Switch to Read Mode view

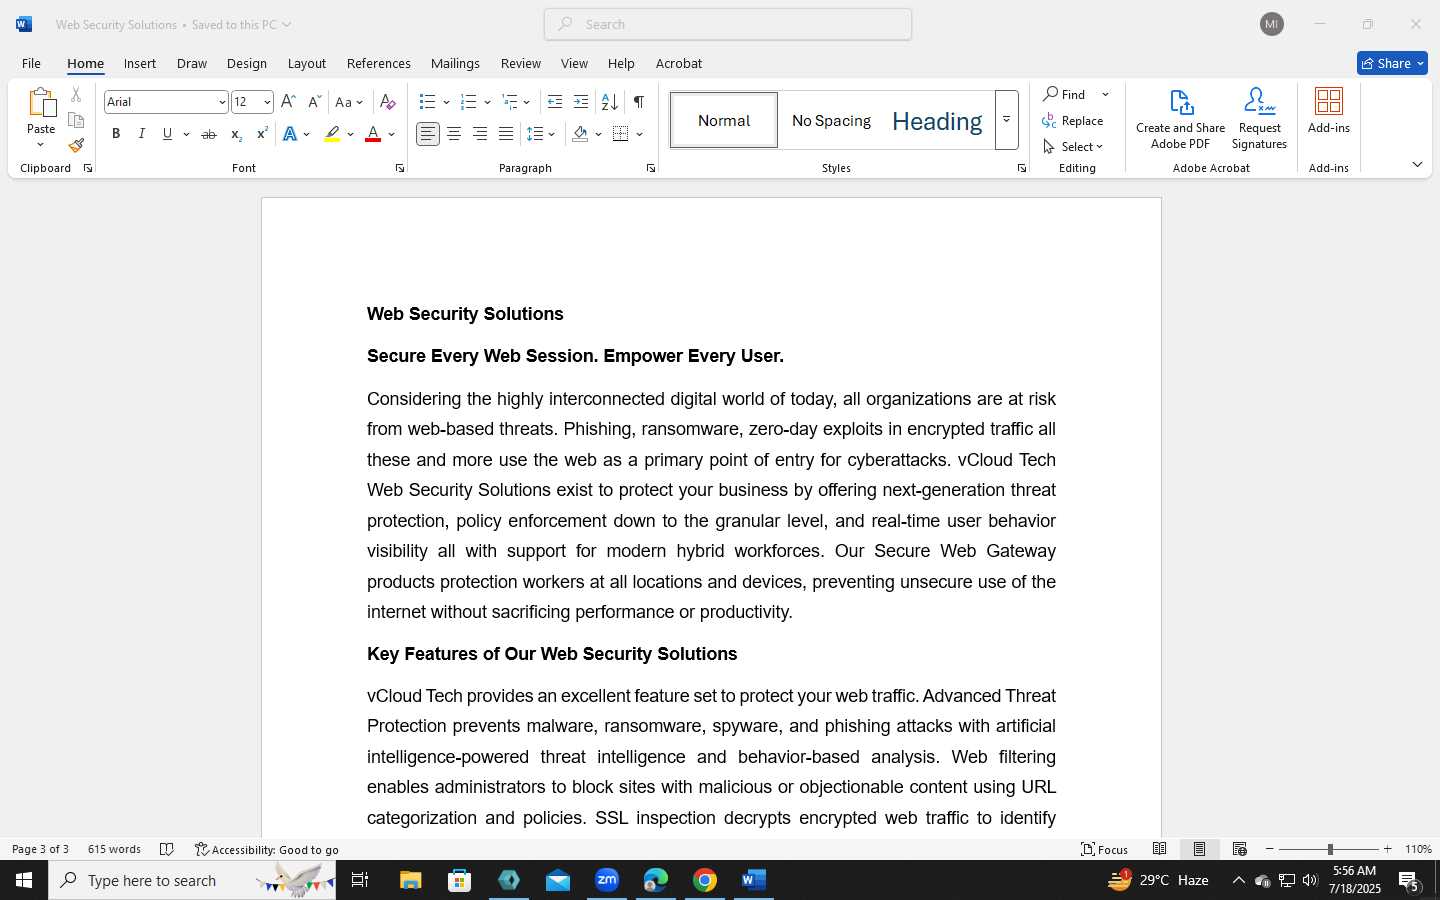(1160, 849)
